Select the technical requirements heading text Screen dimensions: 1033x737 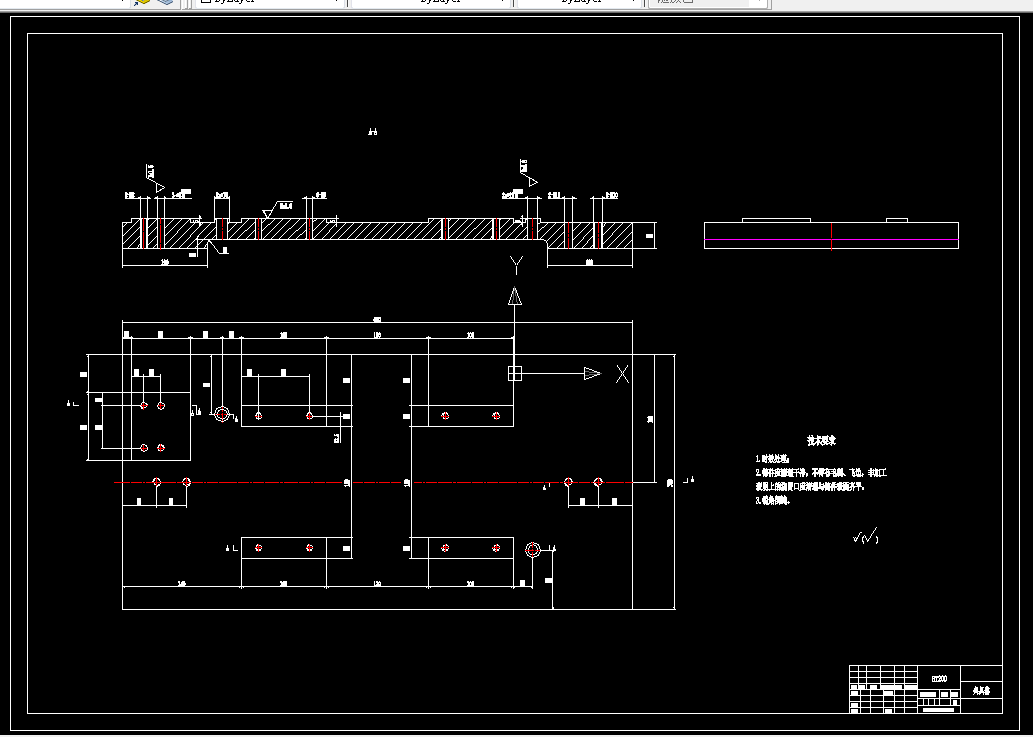[x=822, y=441]
